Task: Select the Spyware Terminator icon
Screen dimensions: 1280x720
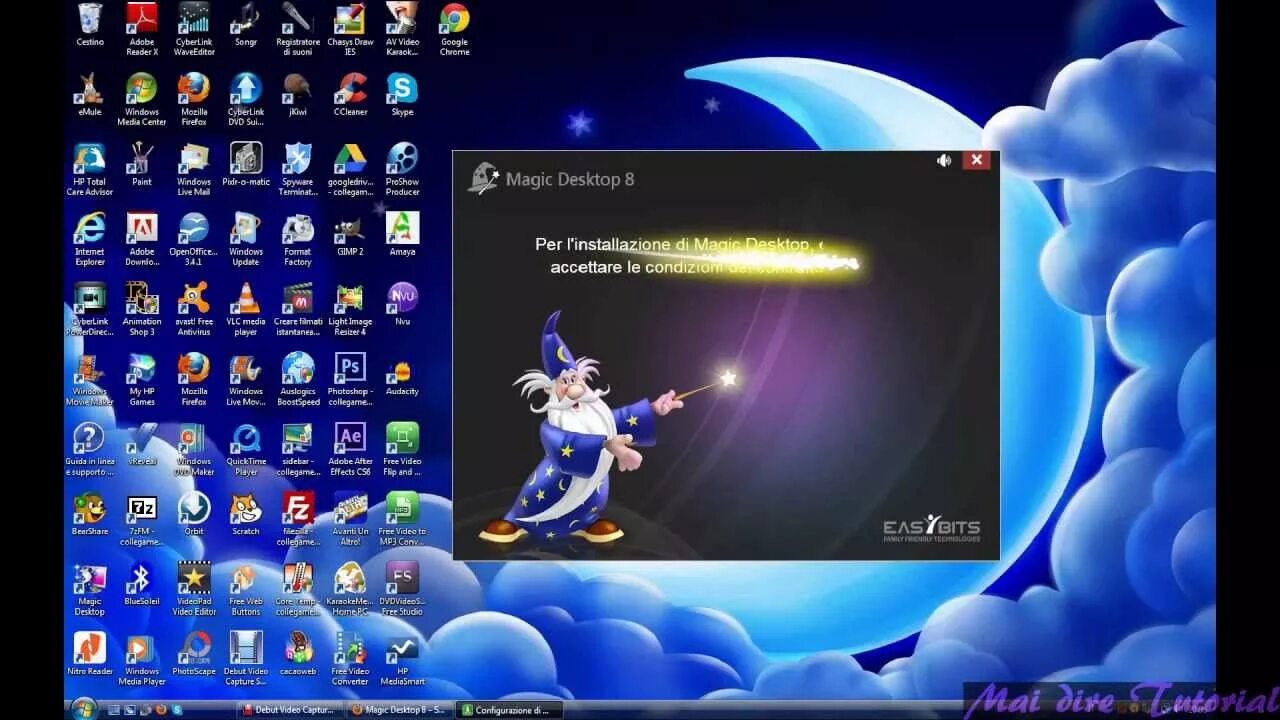Action: tap(298, 168)
